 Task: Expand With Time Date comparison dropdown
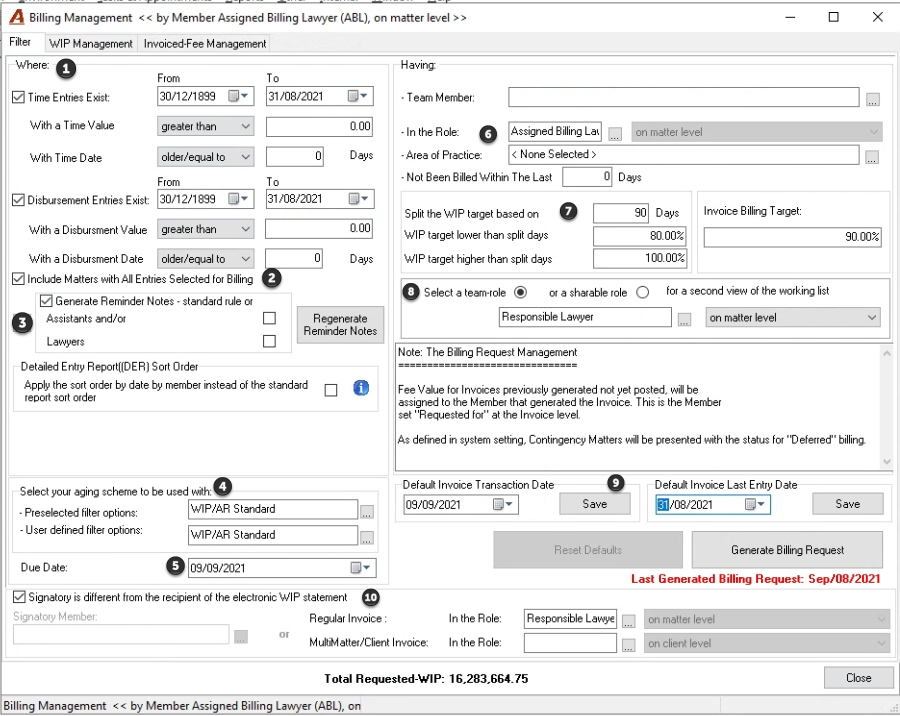coord(205,157)
